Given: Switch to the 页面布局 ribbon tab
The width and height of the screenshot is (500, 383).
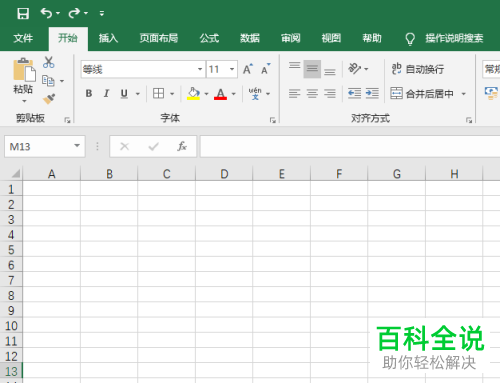Looking at the screenshot, I should click(159, 38).
